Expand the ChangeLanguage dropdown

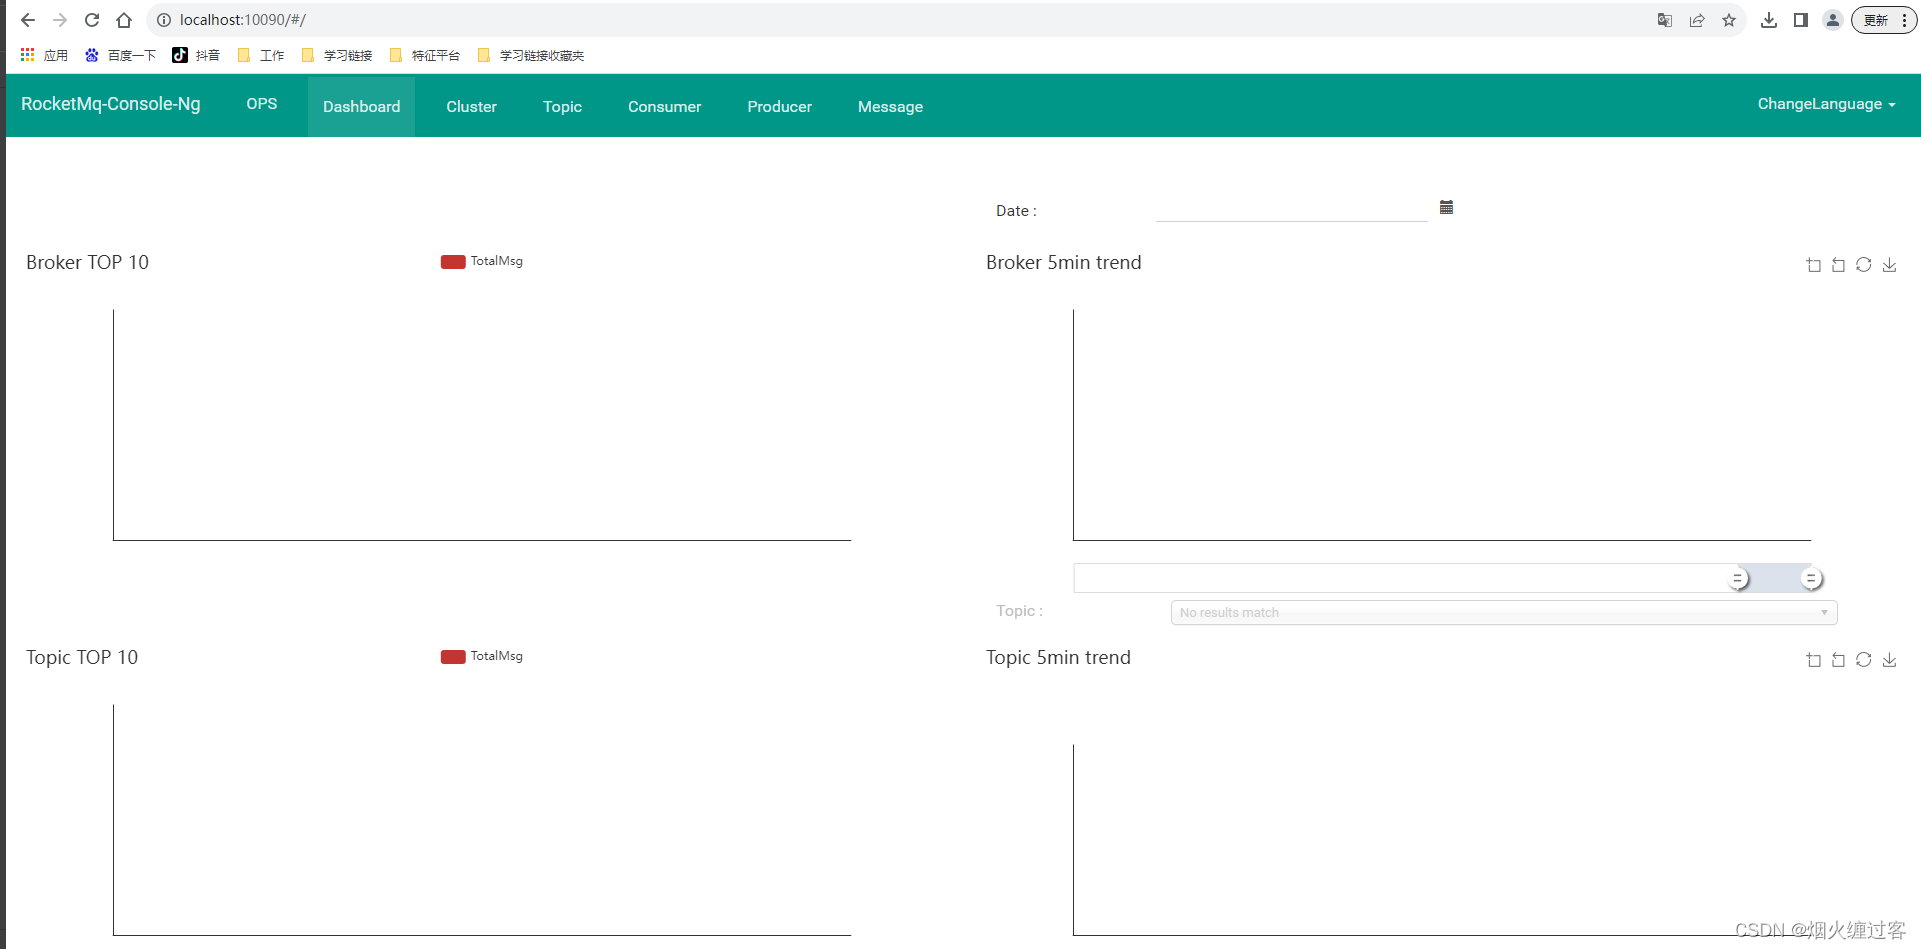pos(1826,104)
